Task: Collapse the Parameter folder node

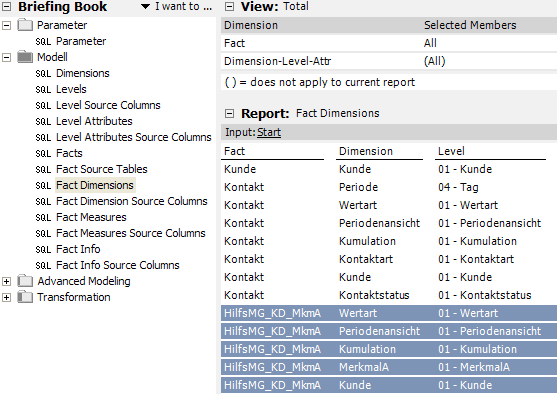Action: 6,25
